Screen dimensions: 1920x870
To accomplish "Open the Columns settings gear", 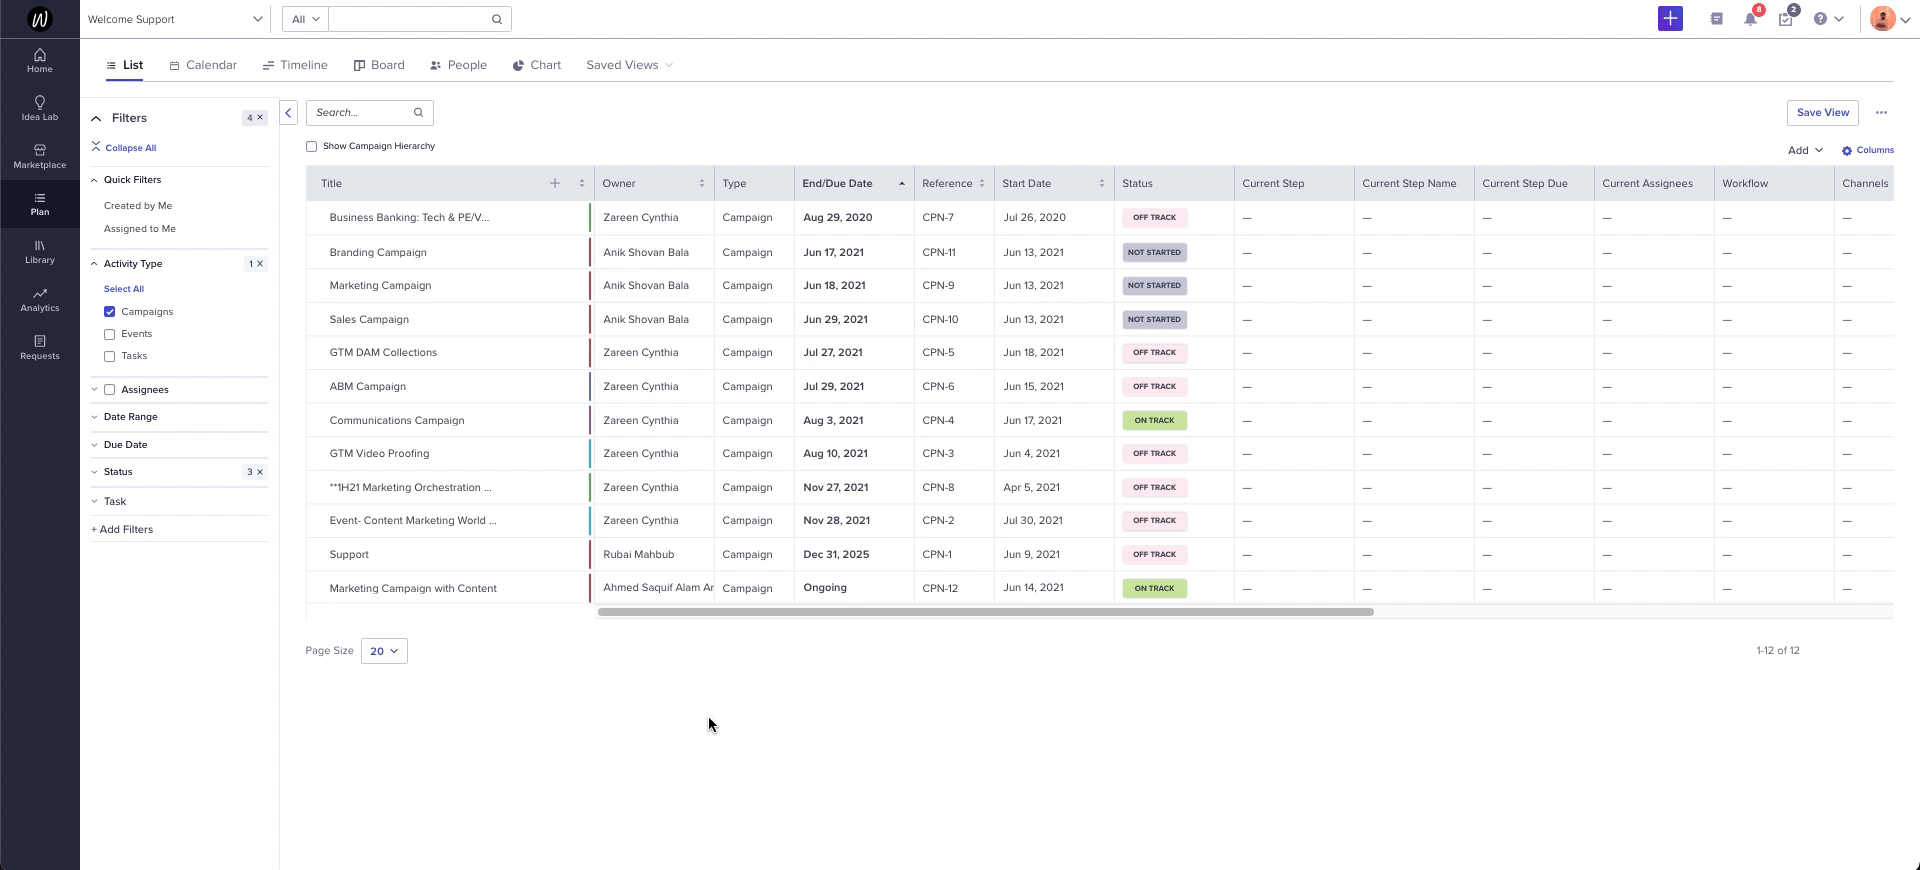I will click(x=1868, y=150).
